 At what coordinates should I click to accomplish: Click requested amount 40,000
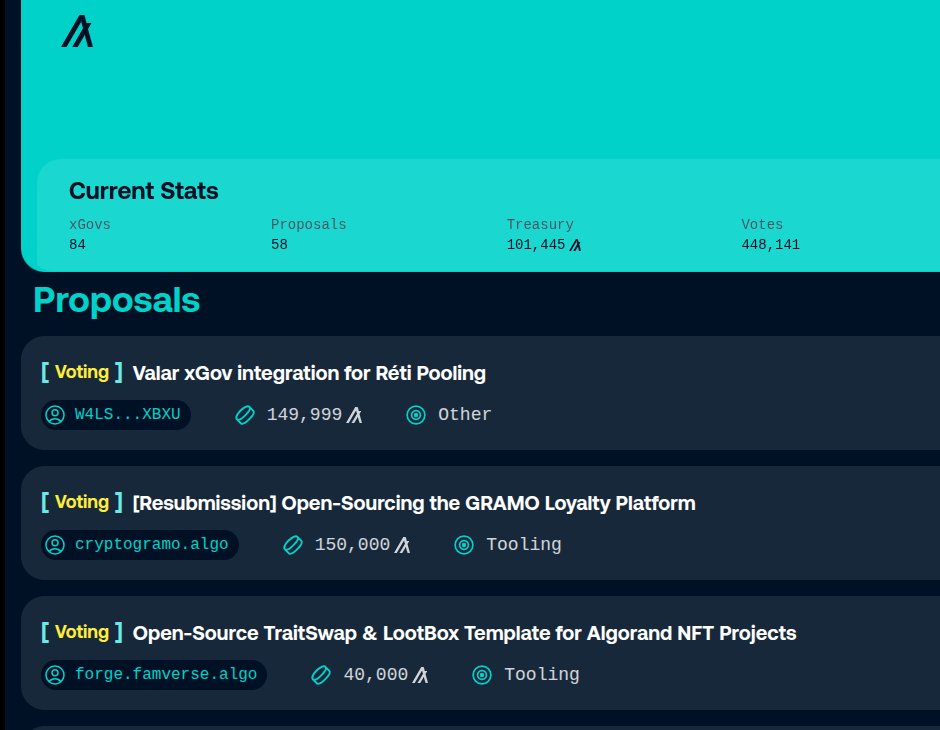pos(376,675)
